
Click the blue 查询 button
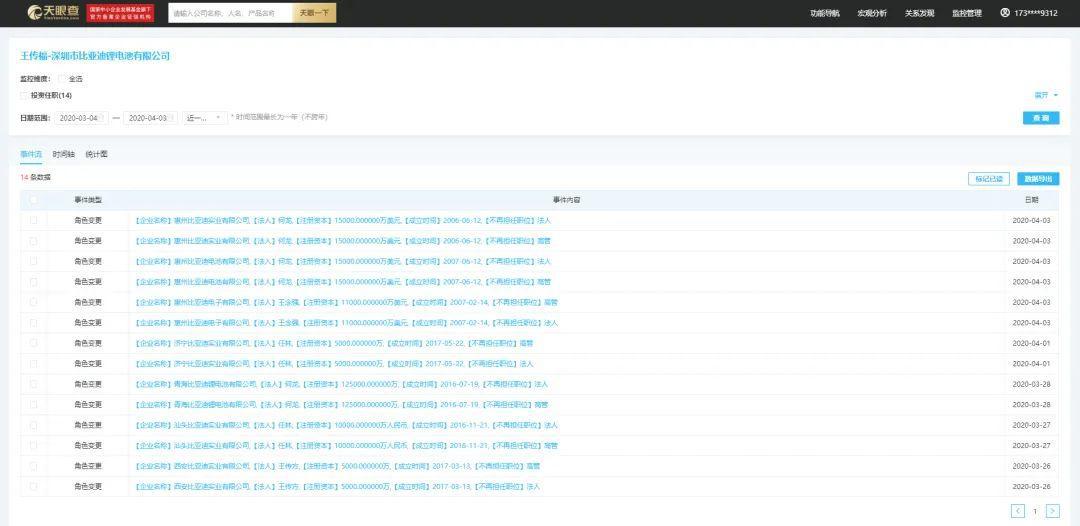pos(1041,118)
